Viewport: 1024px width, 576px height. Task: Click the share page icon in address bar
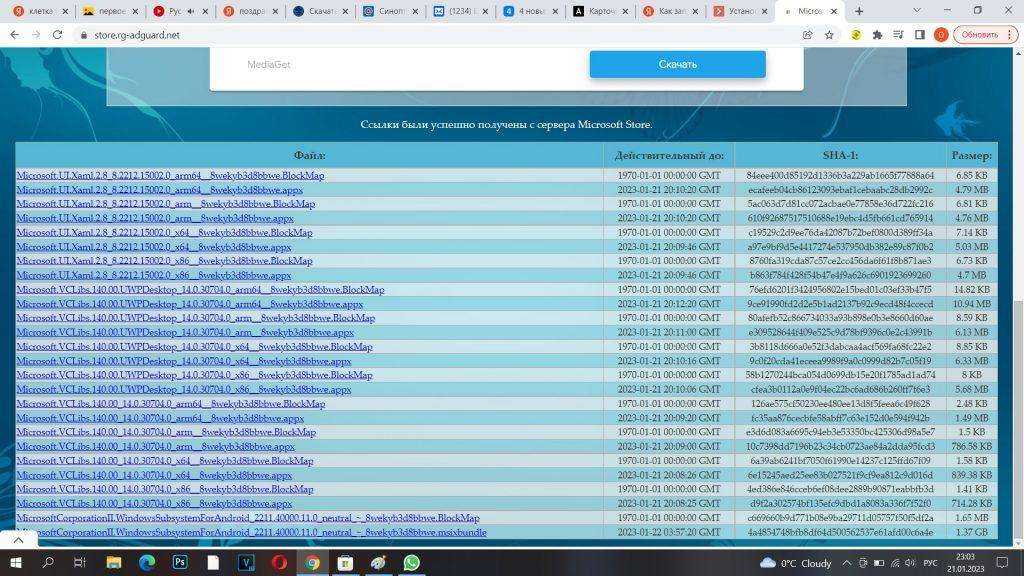coord(807,34)
